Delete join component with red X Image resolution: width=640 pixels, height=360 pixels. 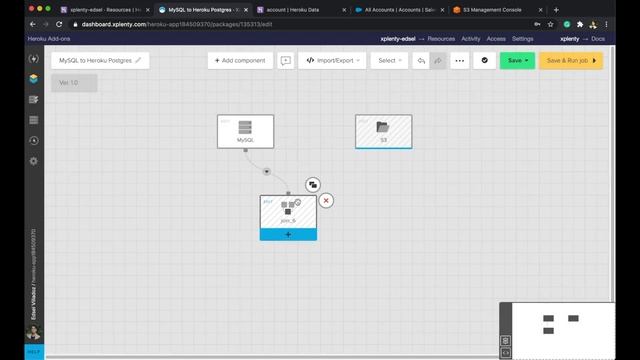[326, 200]
